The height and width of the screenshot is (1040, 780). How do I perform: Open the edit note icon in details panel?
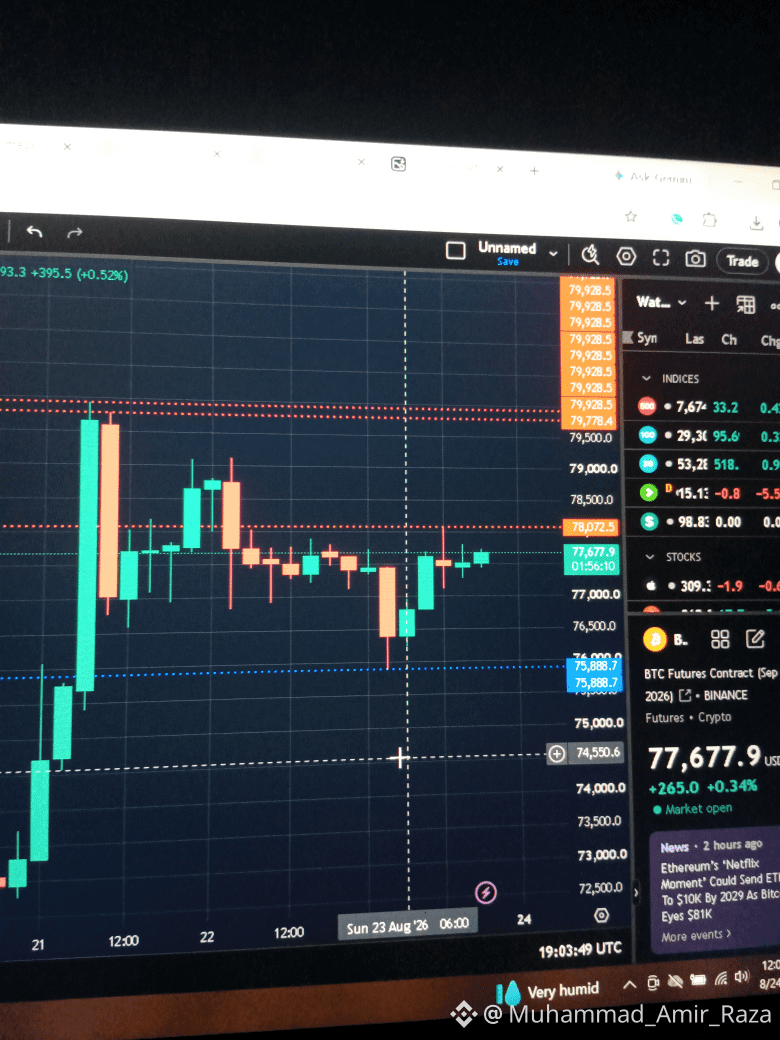(755, 639)
